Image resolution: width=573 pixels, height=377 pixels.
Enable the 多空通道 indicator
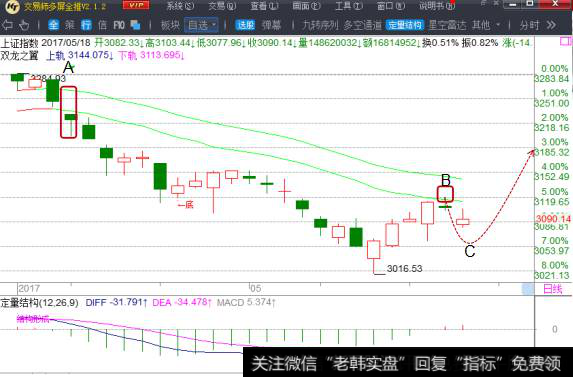363,25
